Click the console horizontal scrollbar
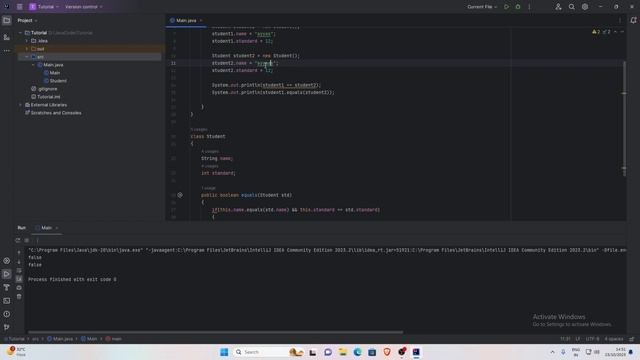Viewport: 640px width, 360px height. point(215,332)
